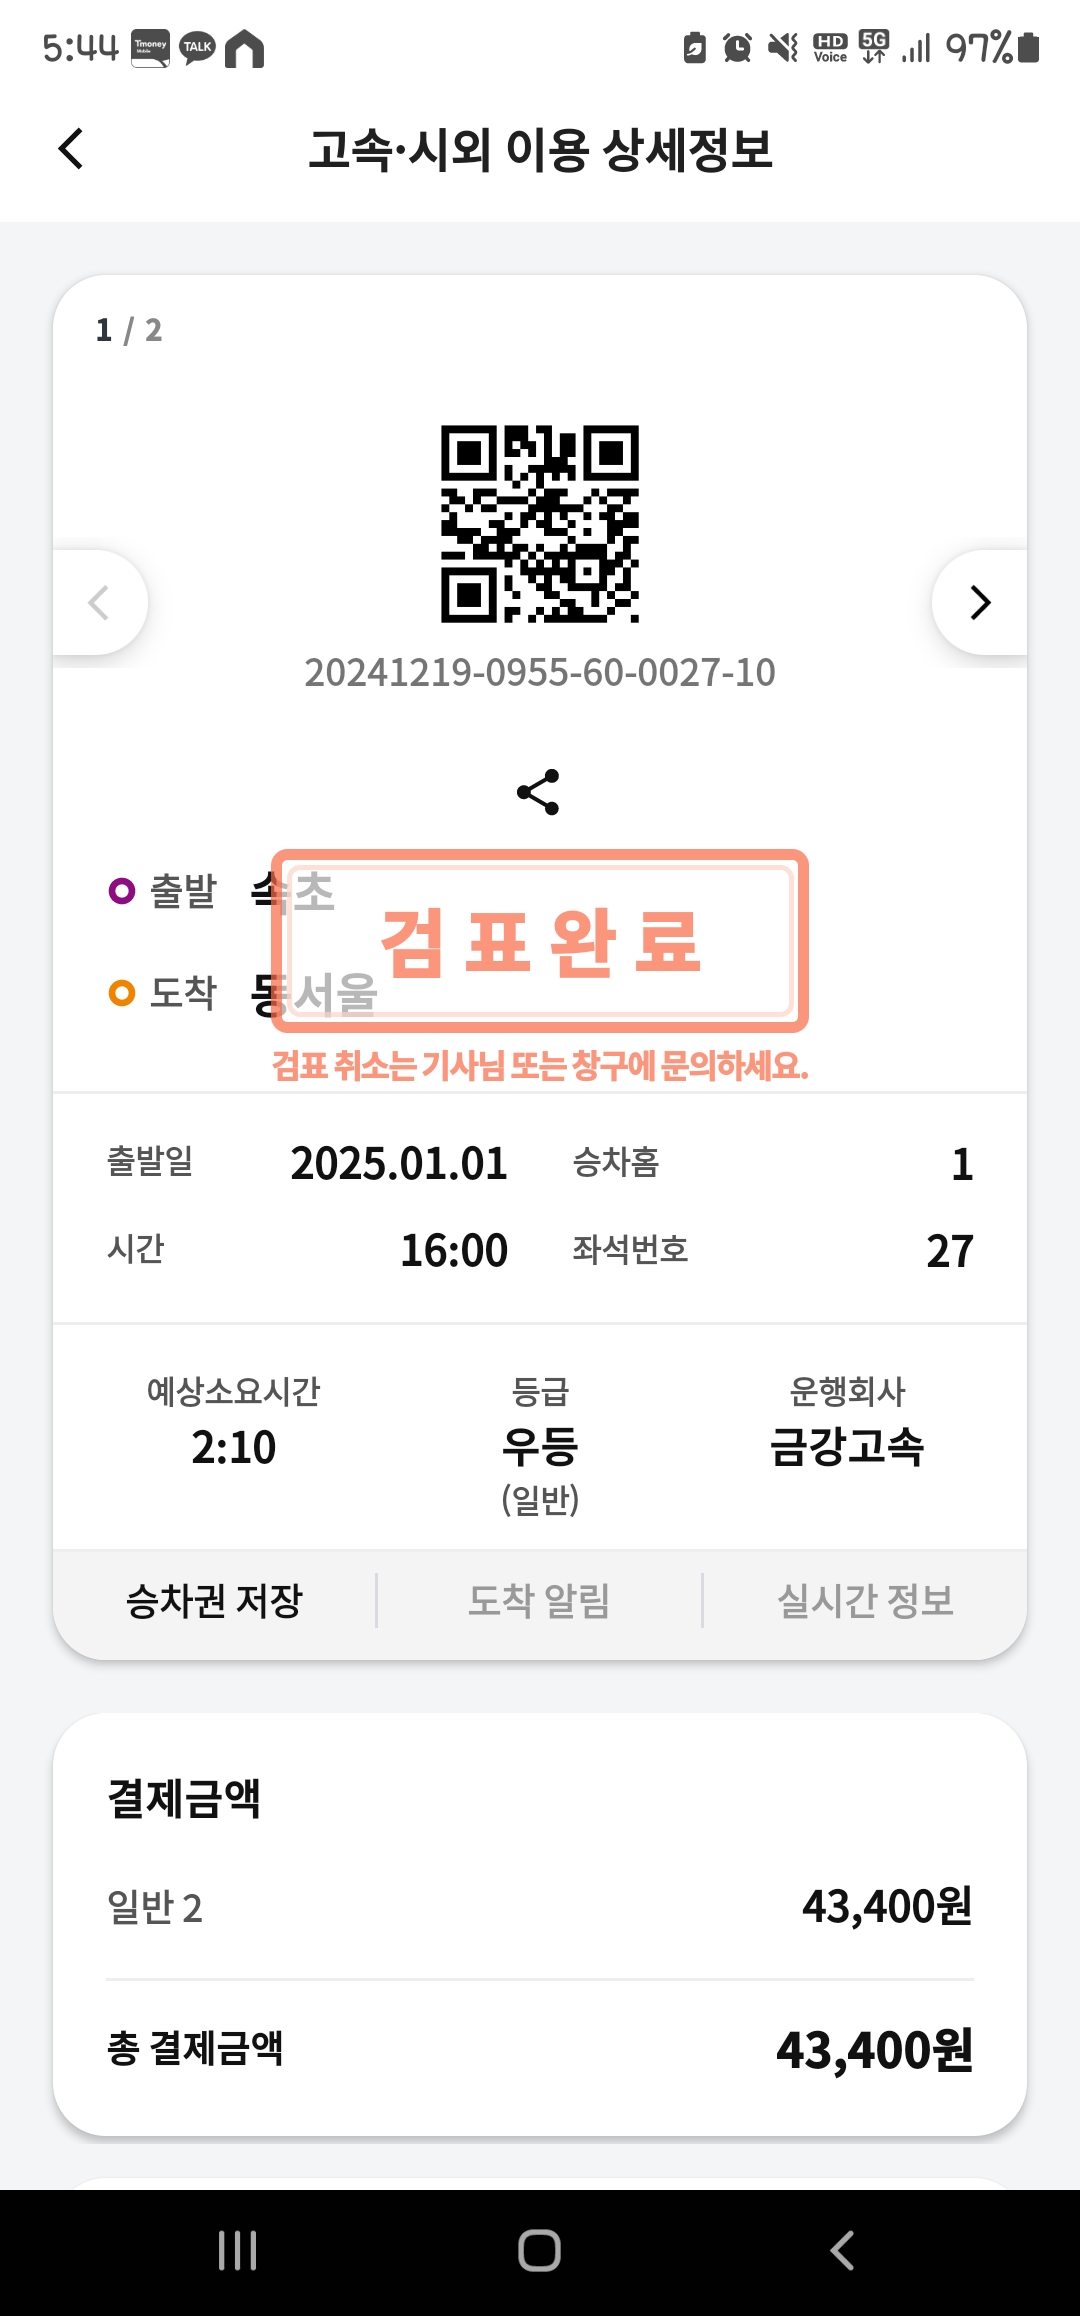Tap 승차권 저장 to save ticket

[x=214, y=1601]
